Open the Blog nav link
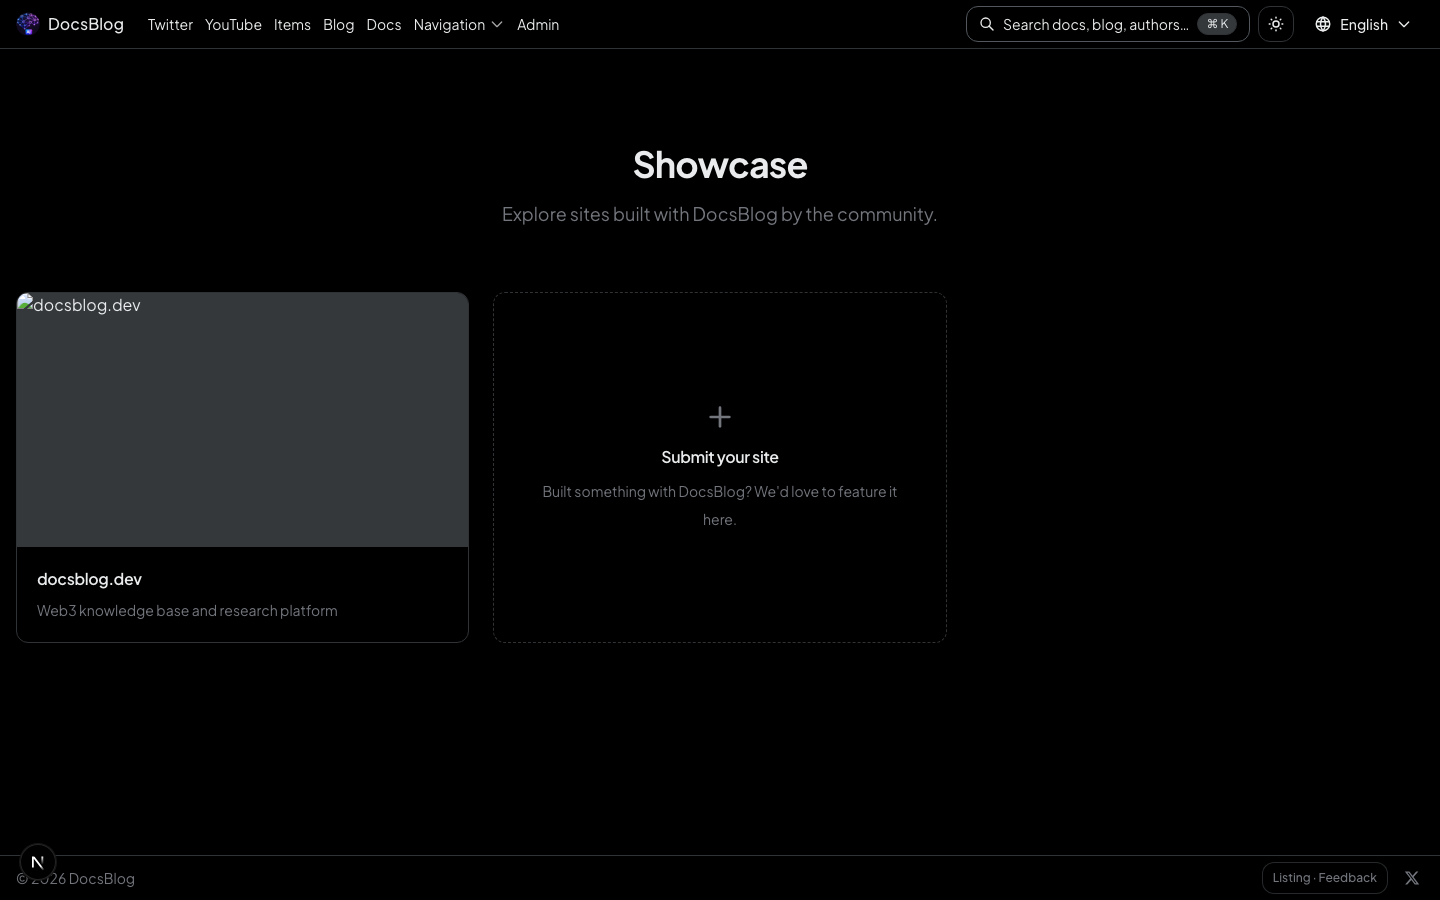This screenshot has width=1440, height=900. 338,24
